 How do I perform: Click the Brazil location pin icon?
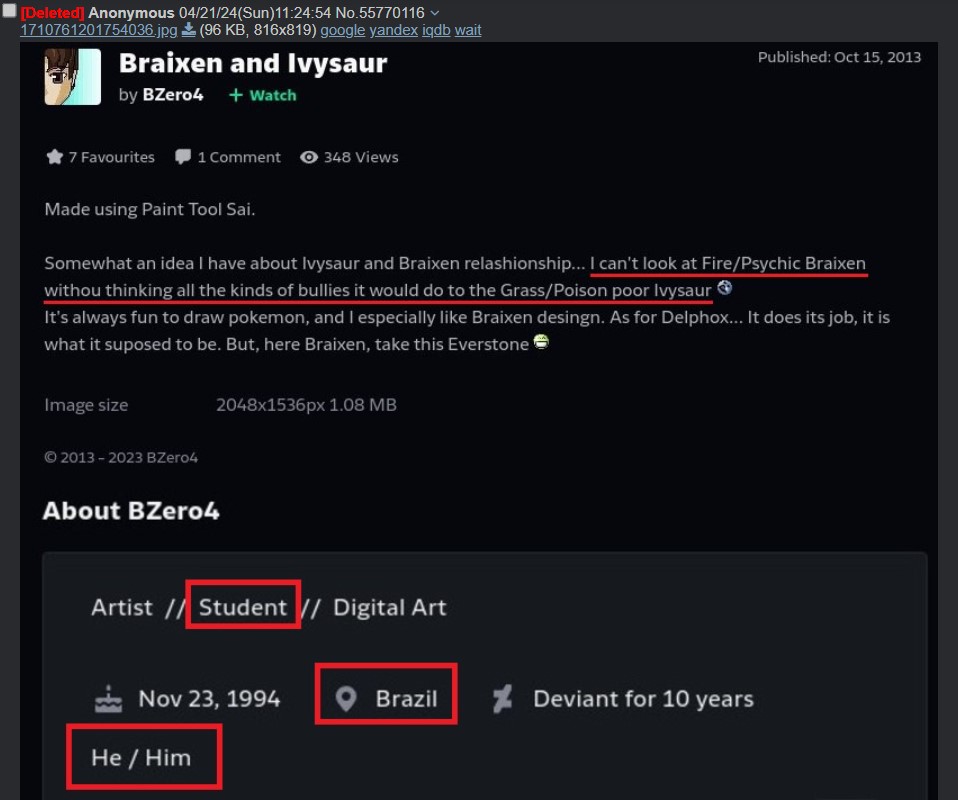point(346,698)
